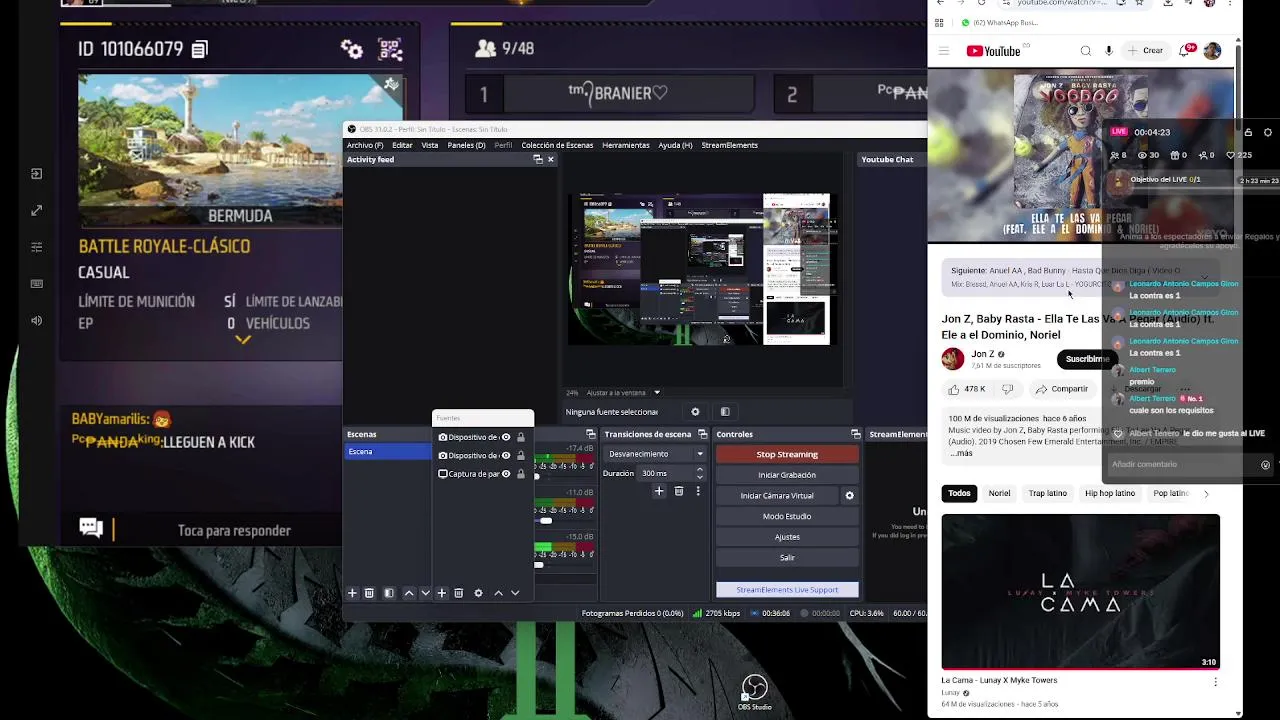
Task: Copy room ID 101066079
Action: pos(199,49)
